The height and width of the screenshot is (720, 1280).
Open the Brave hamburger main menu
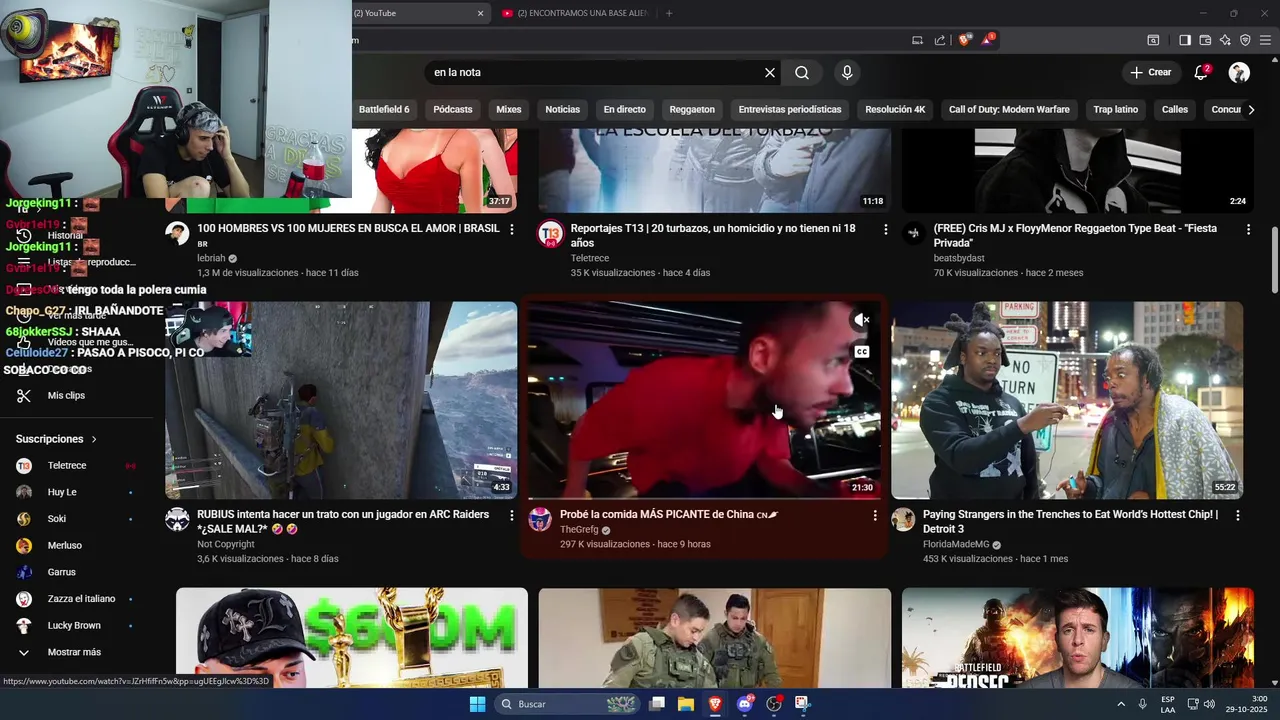point(1265,40)
